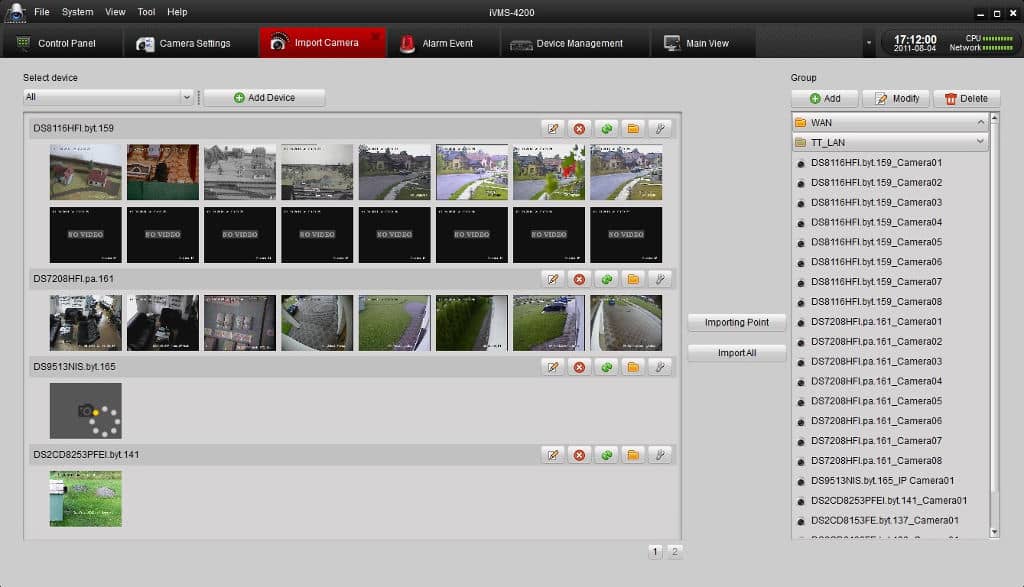Screen dimensions: 1024x587
Task: Click edit icon on DS9513NIS.byt.165 row
Action: coord(552,367)
